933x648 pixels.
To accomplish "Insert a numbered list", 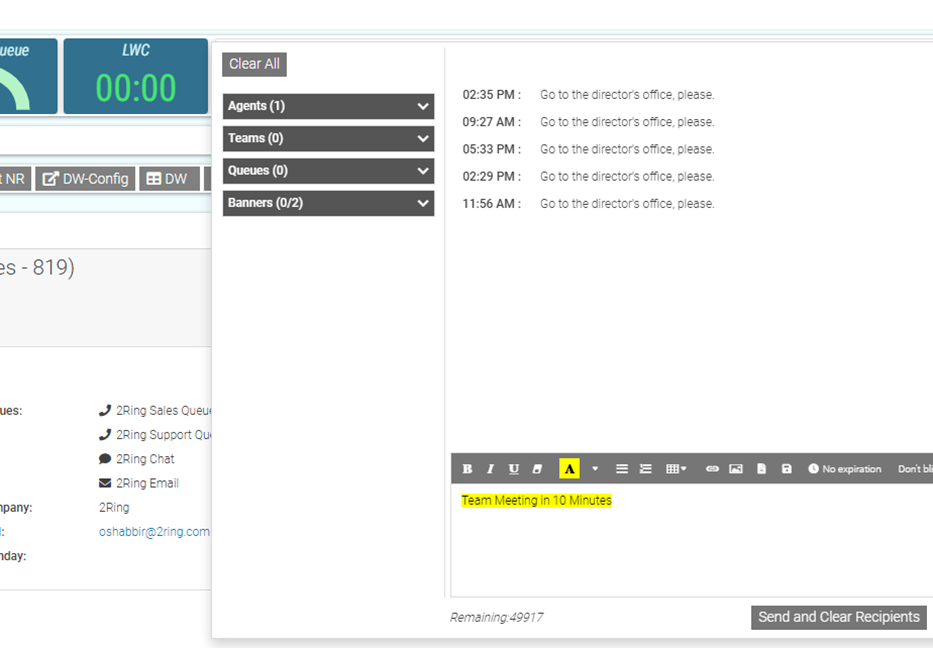I will click(646, 469).
